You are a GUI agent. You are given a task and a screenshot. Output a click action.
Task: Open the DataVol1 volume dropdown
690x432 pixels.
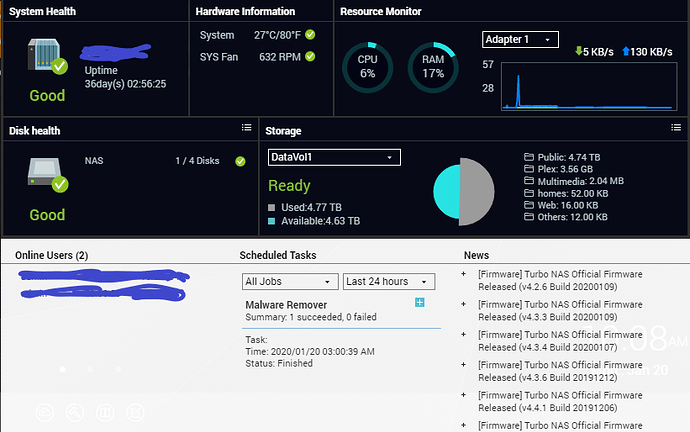[x=334, y=157]
